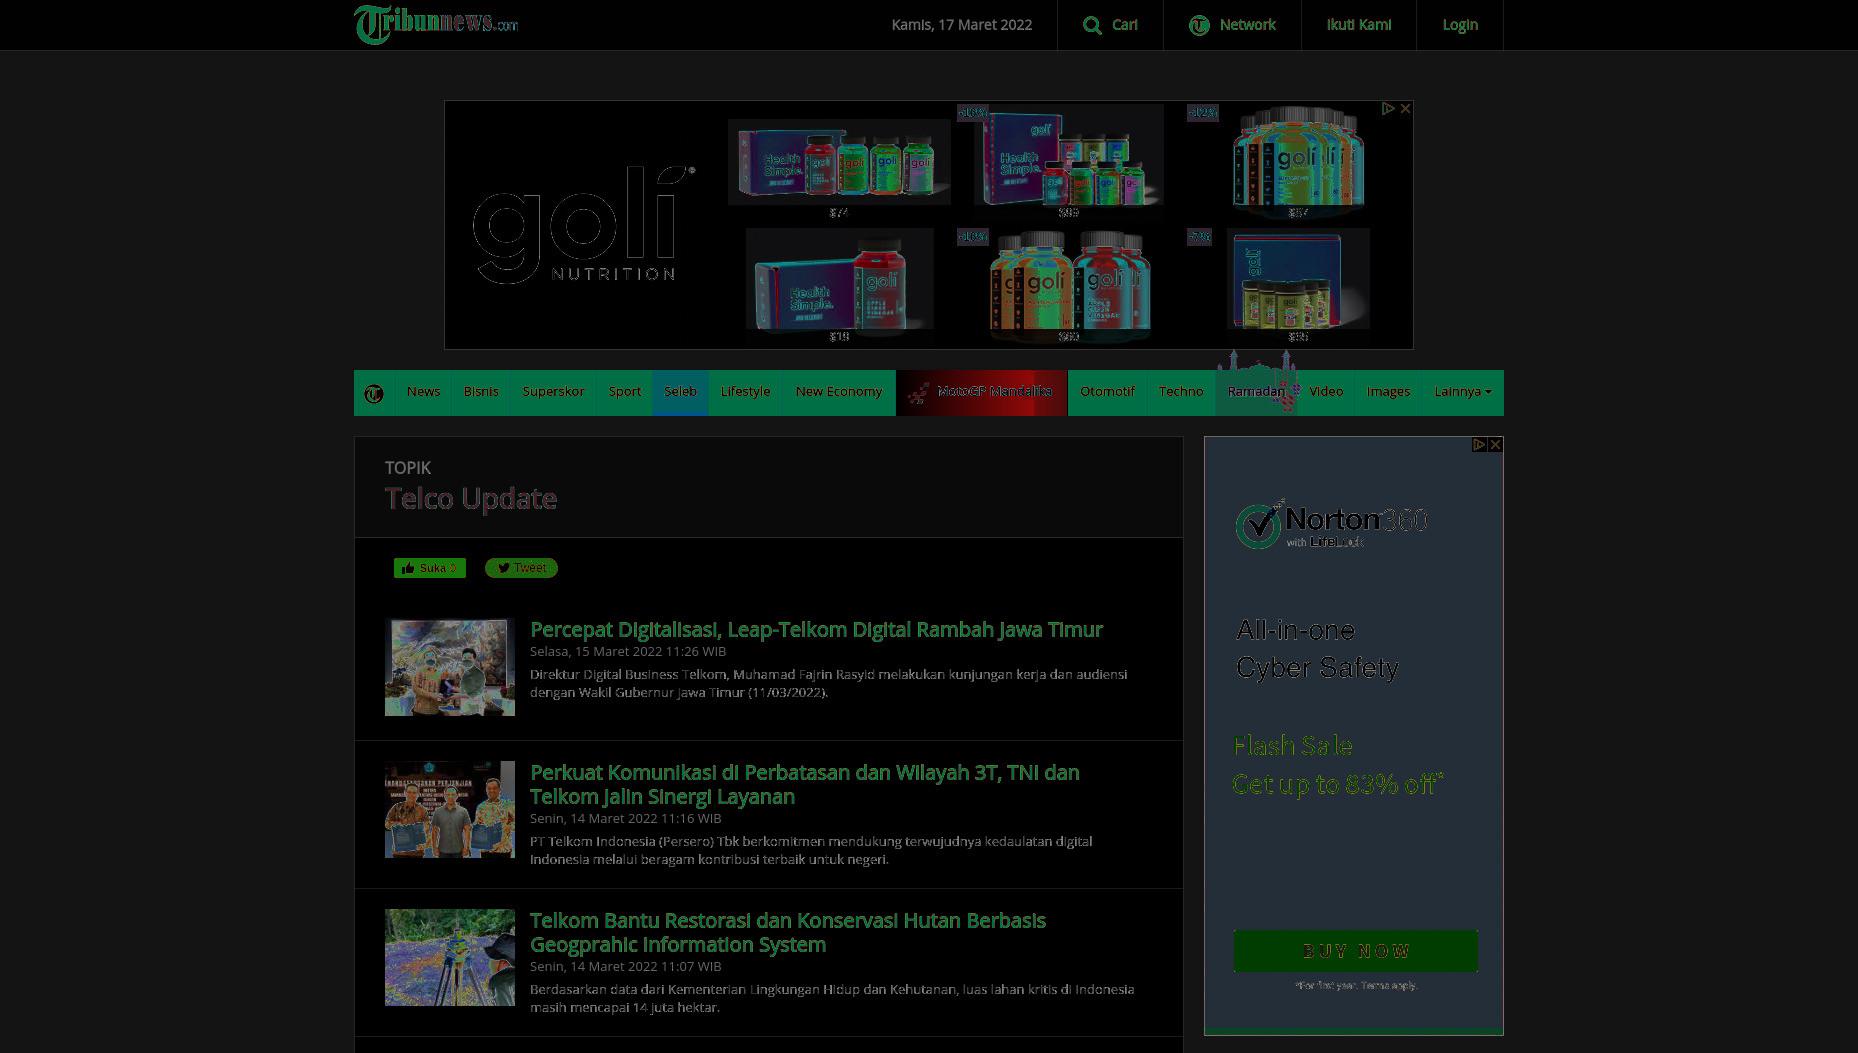The image size is (1858, 1053).
Task: Click the Goli Nutrition logo in ad
Action: coord(583,225)
